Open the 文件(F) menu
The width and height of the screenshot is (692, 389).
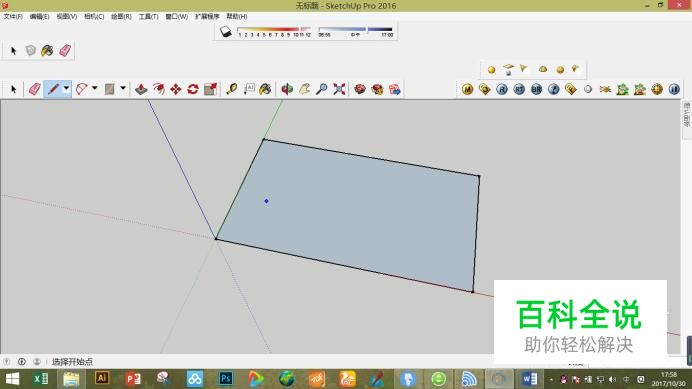point(13,16)
